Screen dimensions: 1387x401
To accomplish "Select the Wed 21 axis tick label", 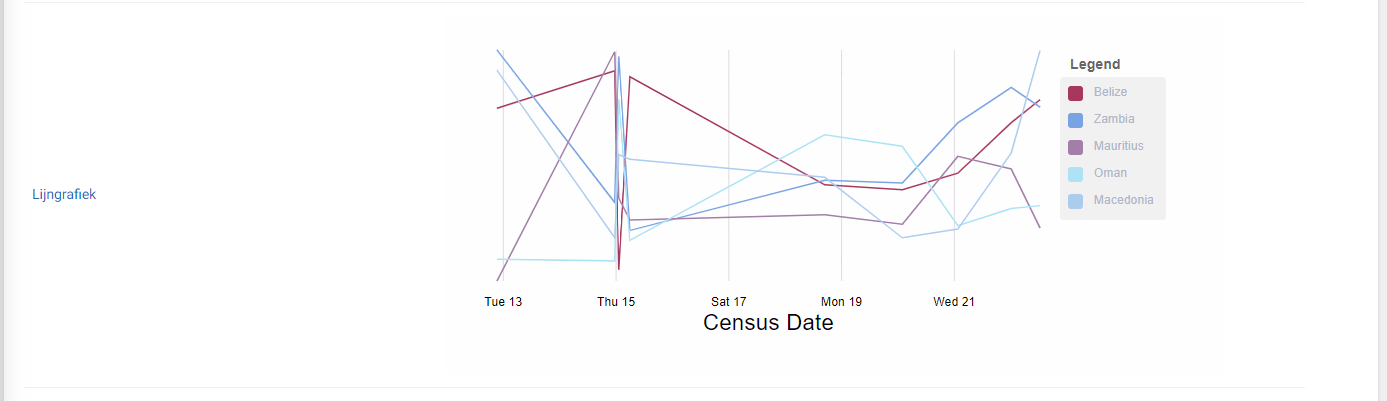I will (x=954, y=302).
